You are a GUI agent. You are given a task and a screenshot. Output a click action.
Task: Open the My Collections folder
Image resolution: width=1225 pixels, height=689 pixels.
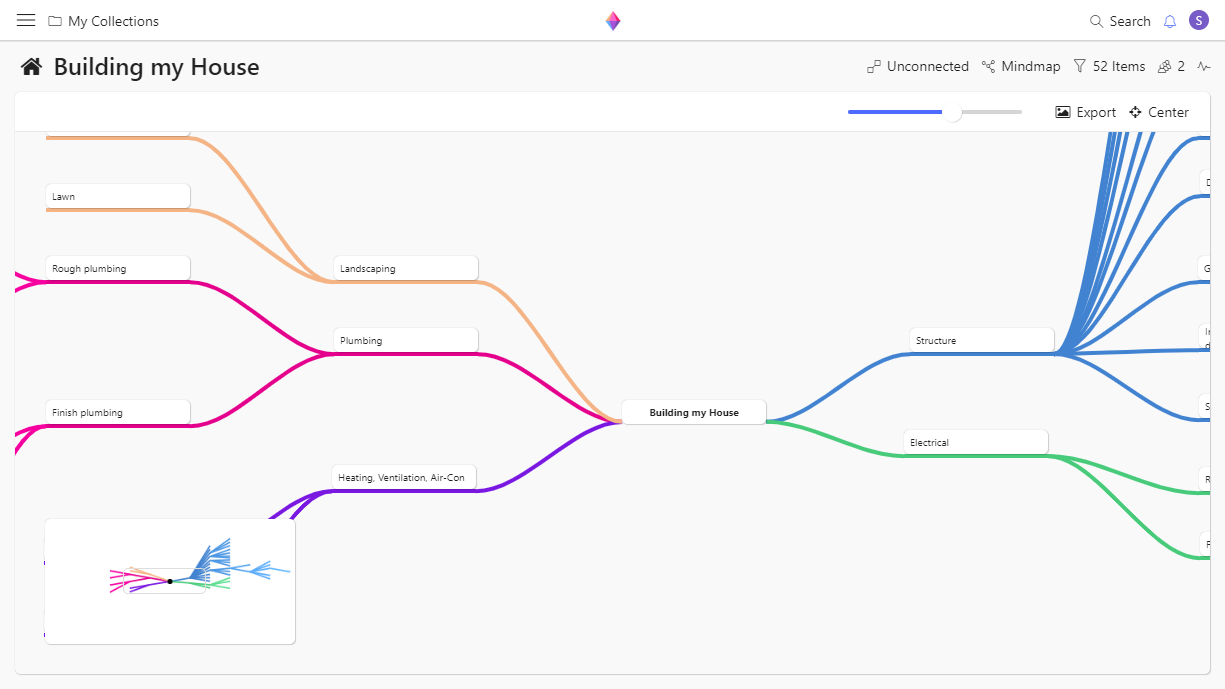tap(104, 21)
